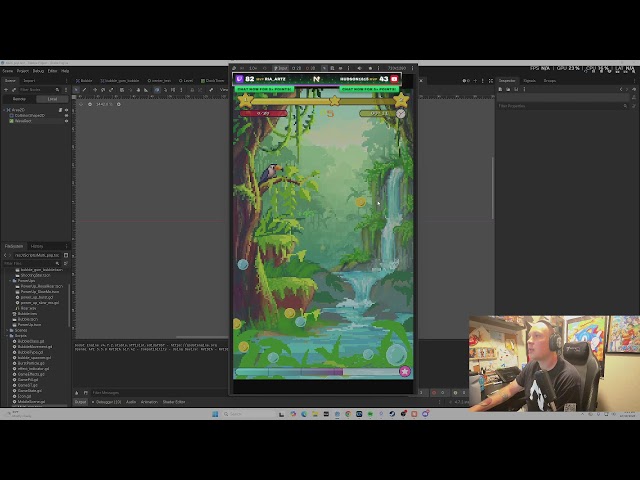The height and width of the screenshot is (480, 640).
Task: Go to previous object in Inspector history
Action: point(621,89)
